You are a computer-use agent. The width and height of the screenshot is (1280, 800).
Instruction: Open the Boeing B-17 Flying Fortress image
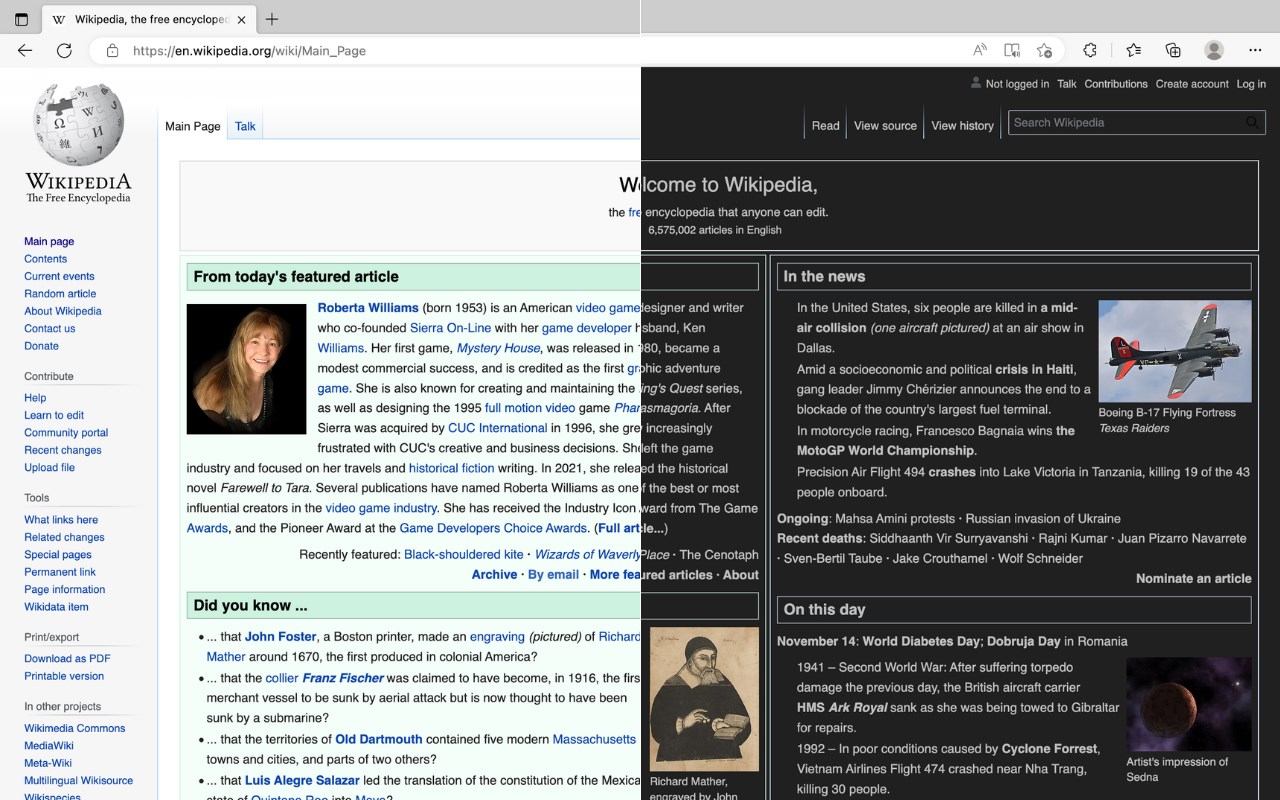[x=1175, y=351]
